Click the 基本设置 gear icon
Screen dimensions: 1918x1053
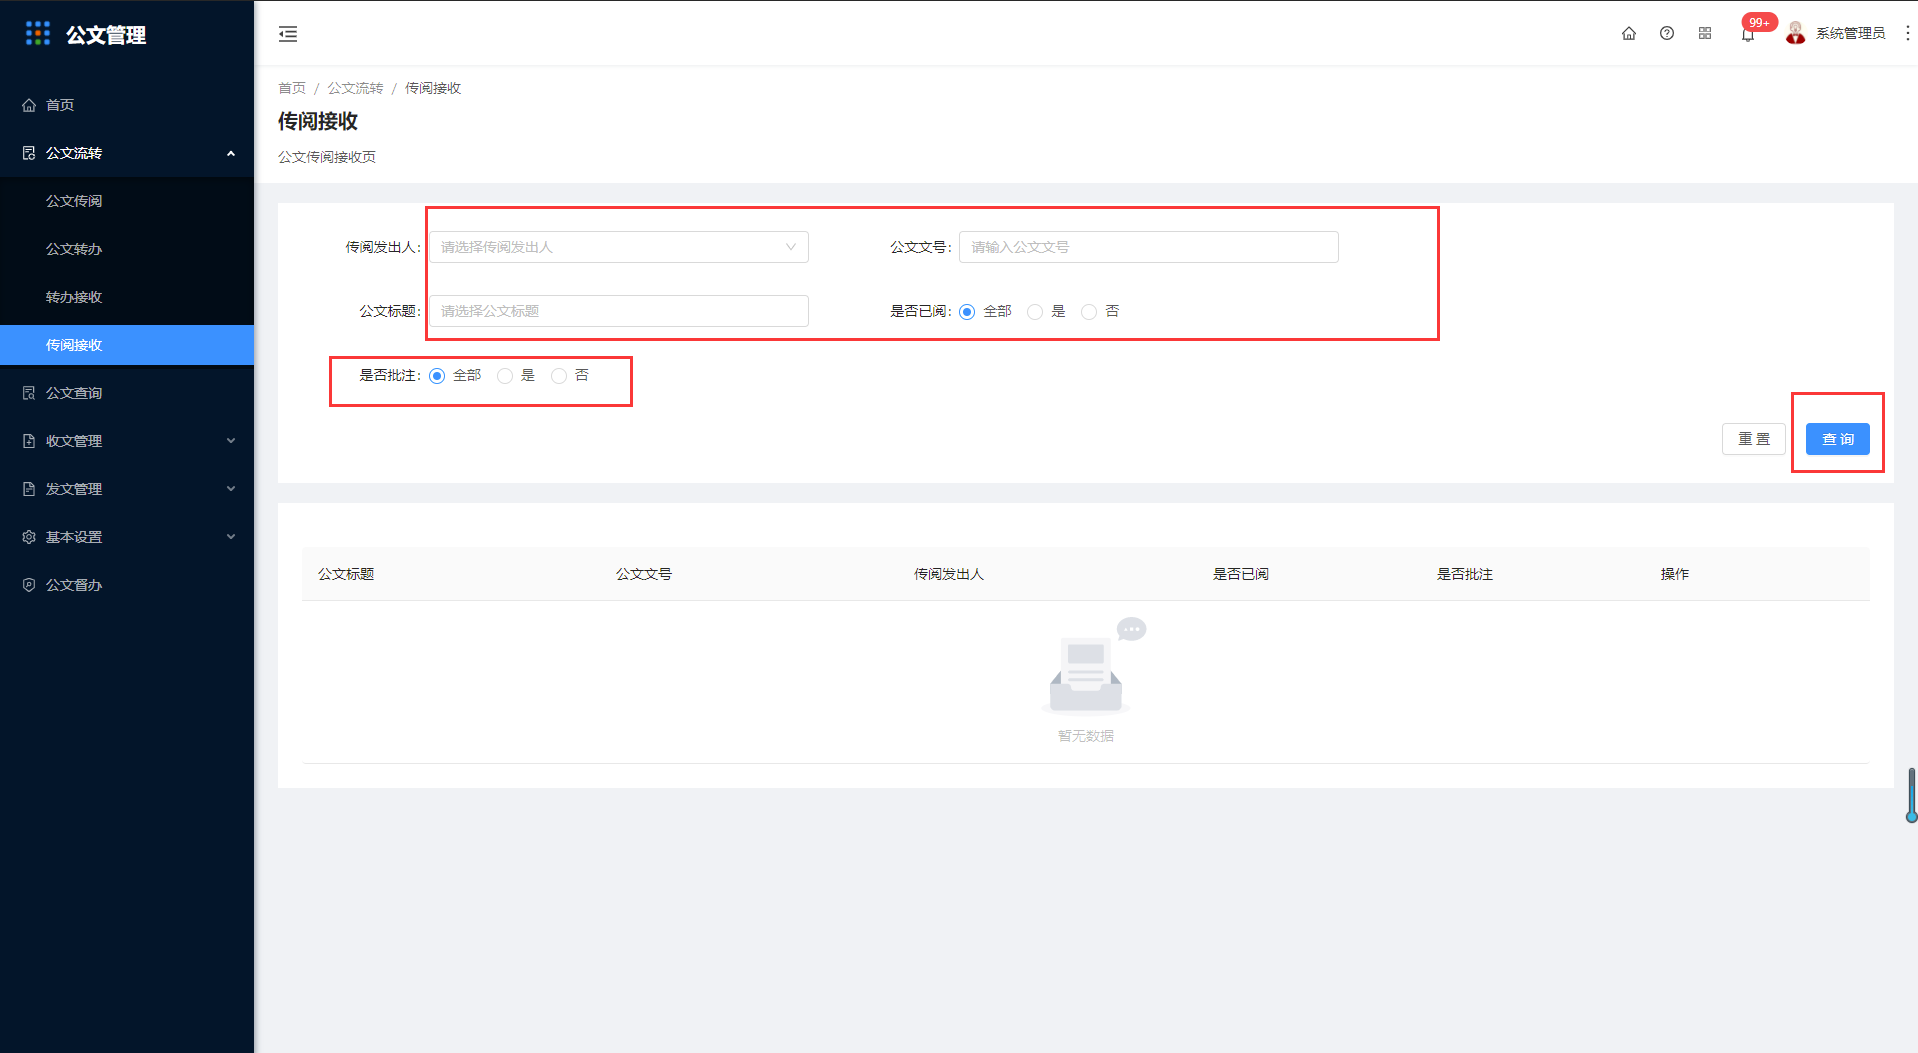(29, 537)
